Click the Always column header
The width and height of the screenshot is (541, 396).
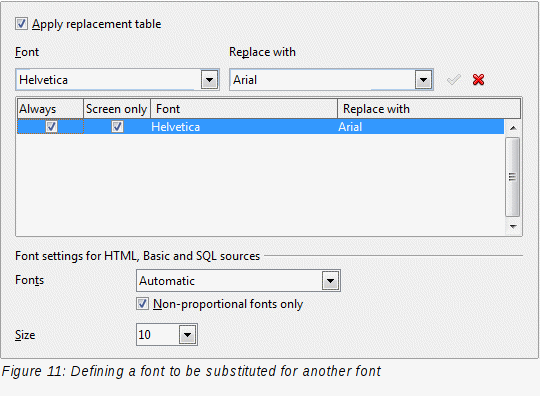pyautogui.click(x=50, y=109)
